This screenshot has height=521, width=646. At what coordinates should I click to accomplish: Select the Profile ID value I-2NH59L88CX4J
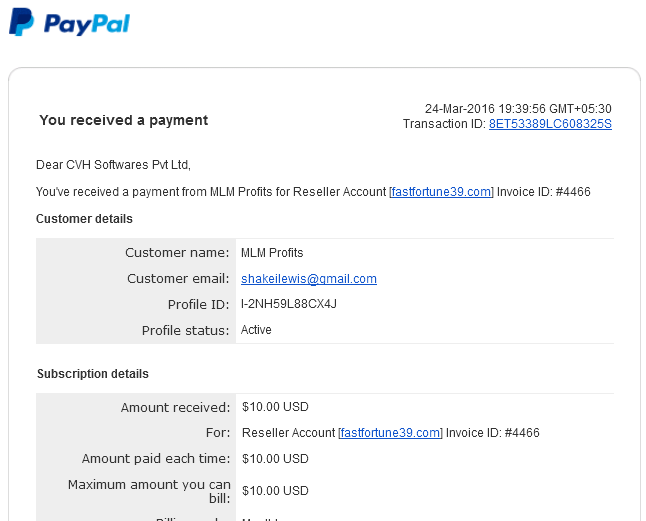point(288,304)
